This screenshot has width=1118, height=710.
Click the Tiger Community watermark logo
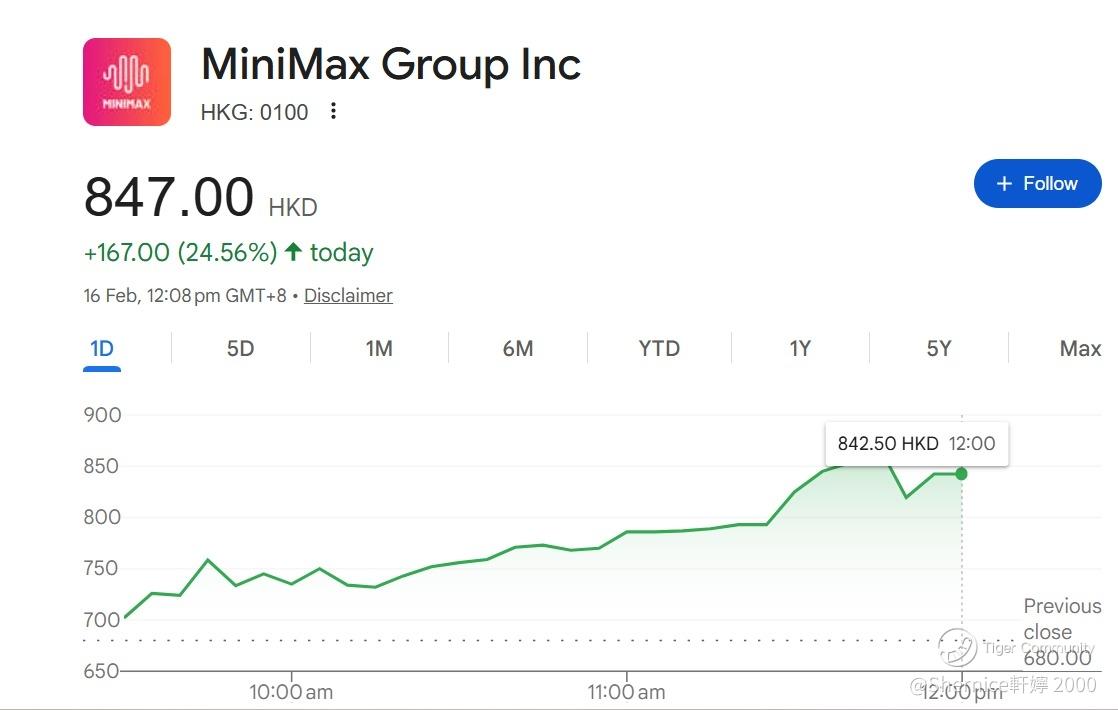pyautogui.click(x=958, y=647)
